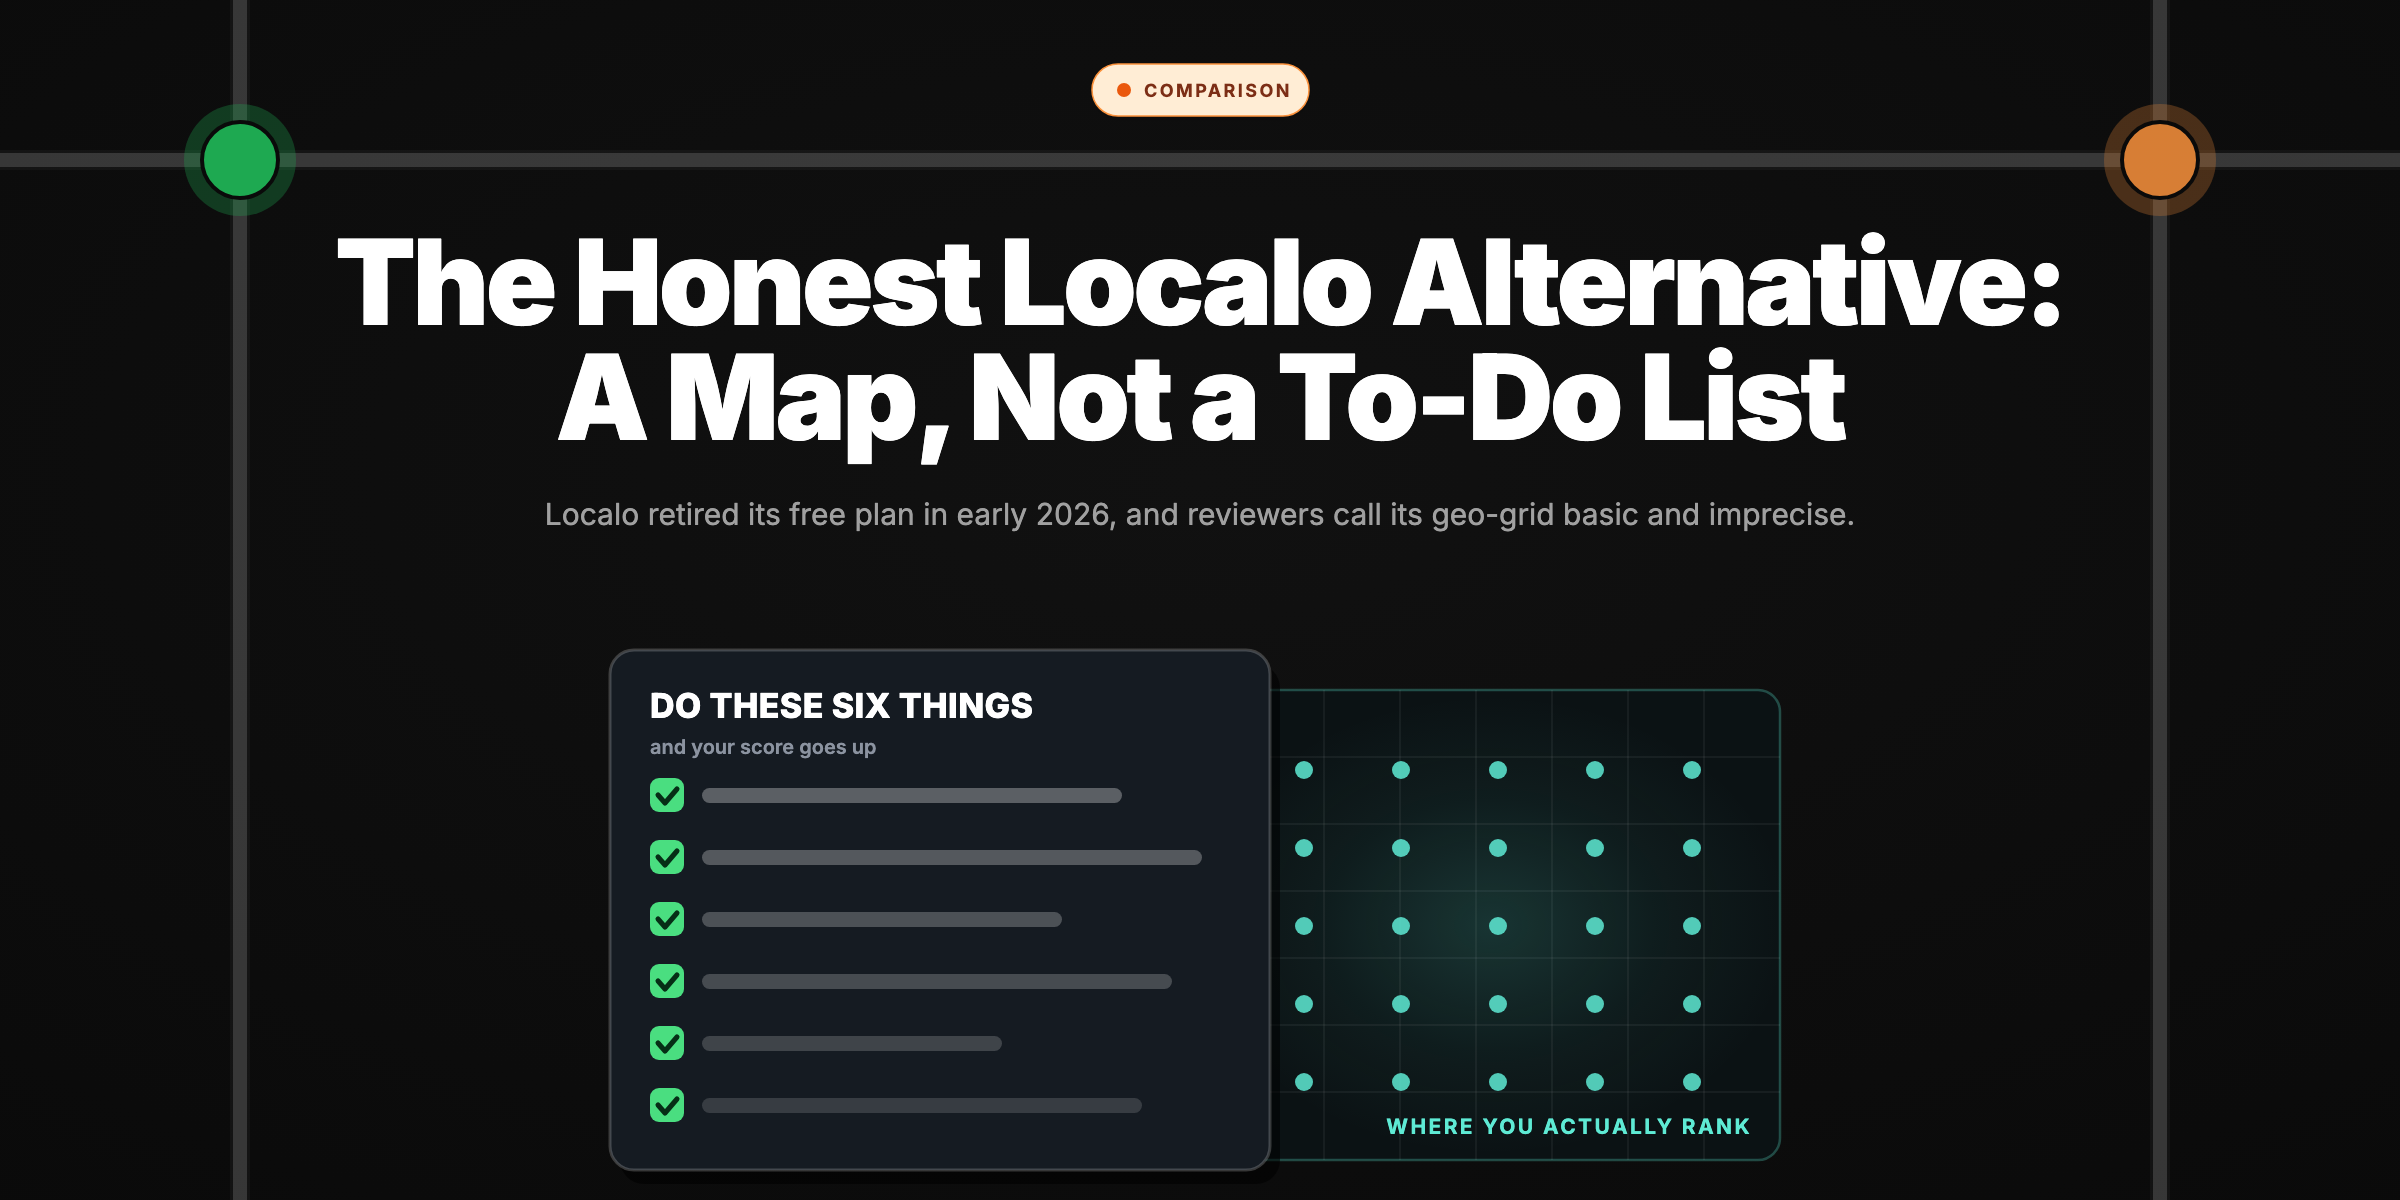Viewport: 2400px width, 1200px height.
Task: Toggle the sixth checklist checkbox
Action: (667, 1105)
